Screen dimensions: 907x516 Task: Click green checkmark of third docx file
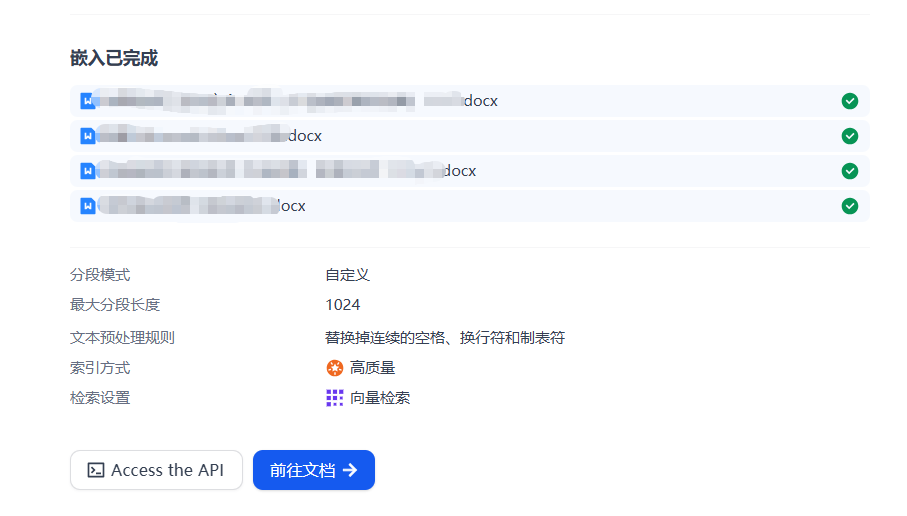click(x=850, y=171)
